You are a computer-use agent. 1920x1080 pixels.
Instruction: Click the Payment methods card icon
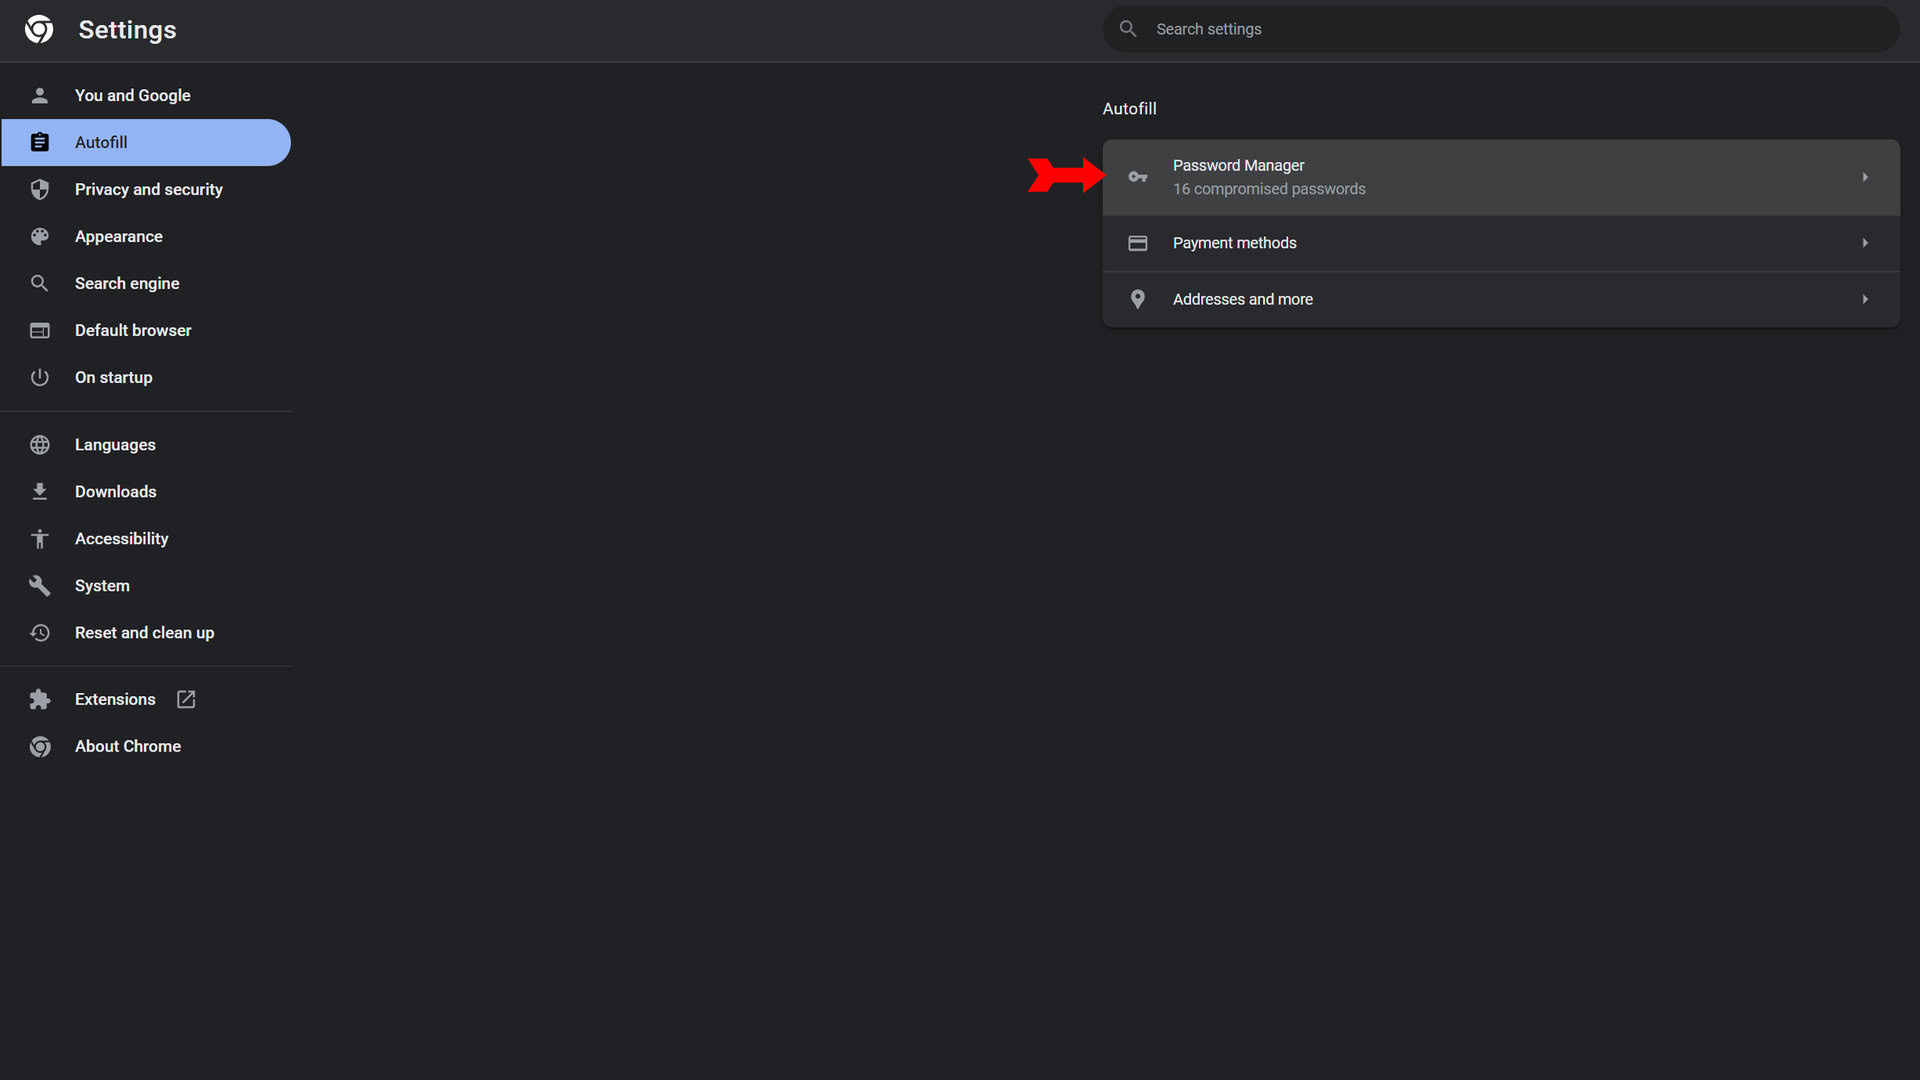tap(1137, 243)
